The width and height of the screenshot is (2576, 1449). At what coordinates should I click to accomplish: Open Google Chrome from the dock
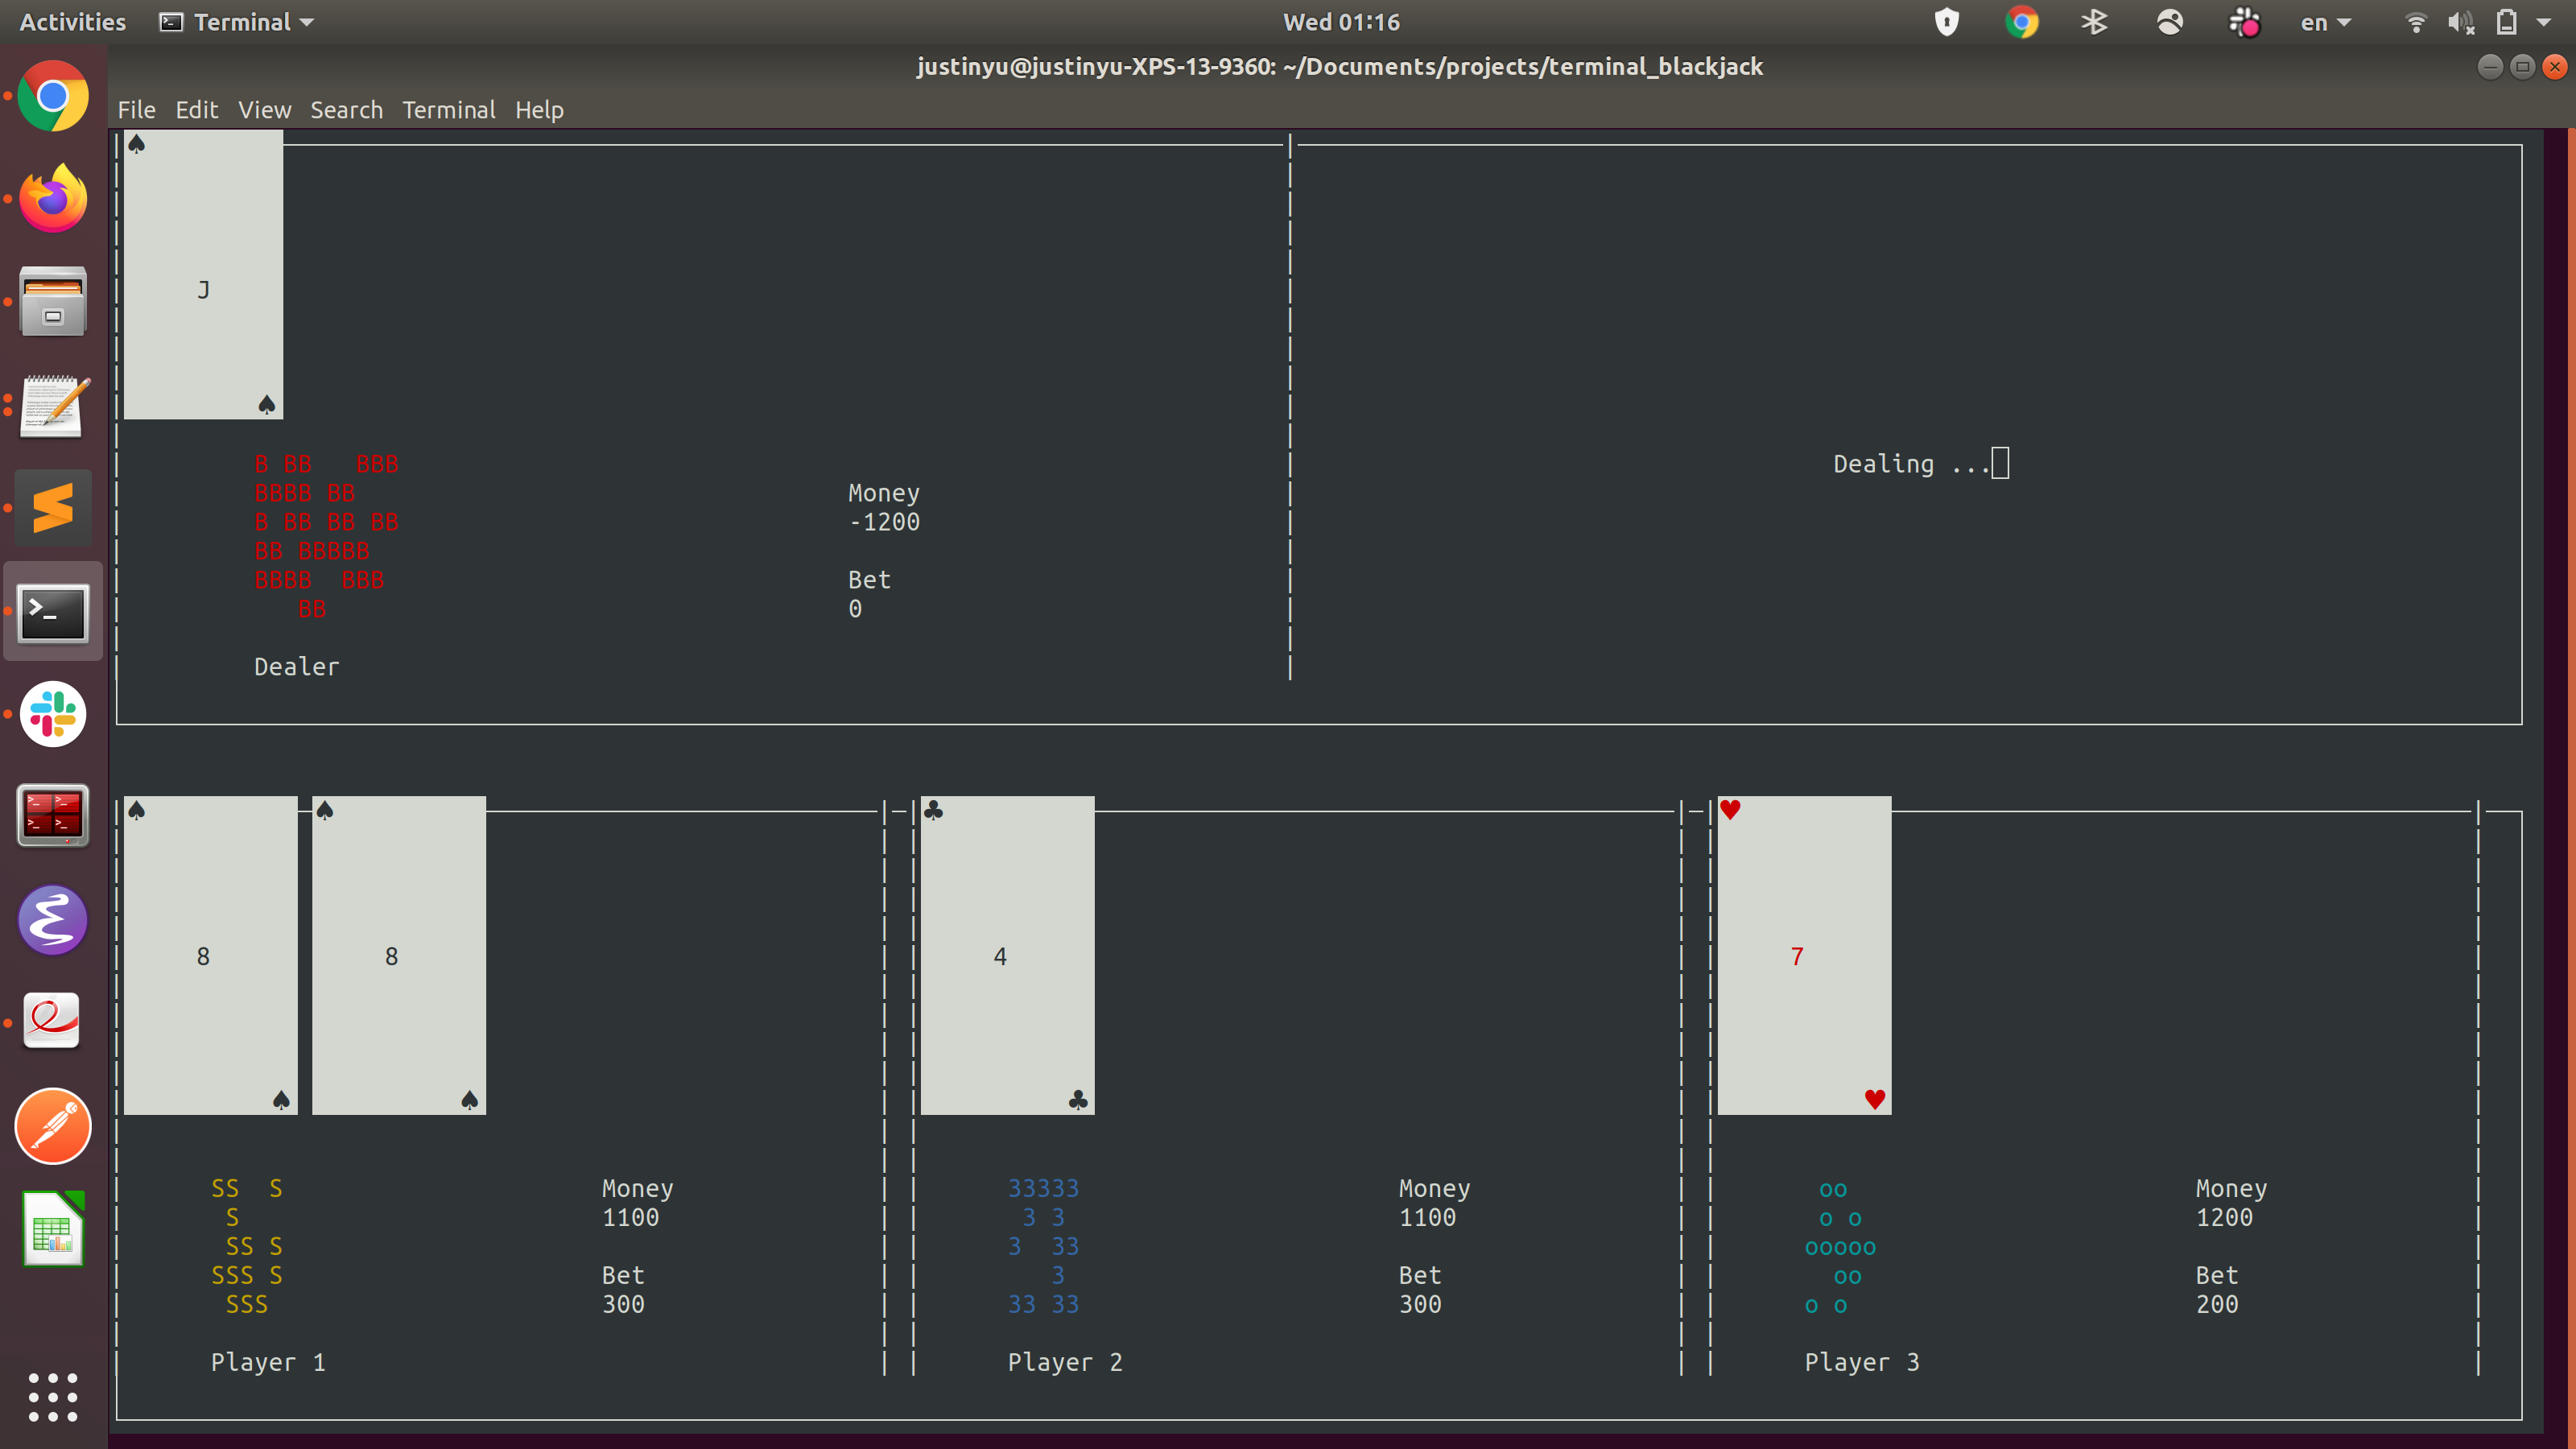(x=53, y=97)
